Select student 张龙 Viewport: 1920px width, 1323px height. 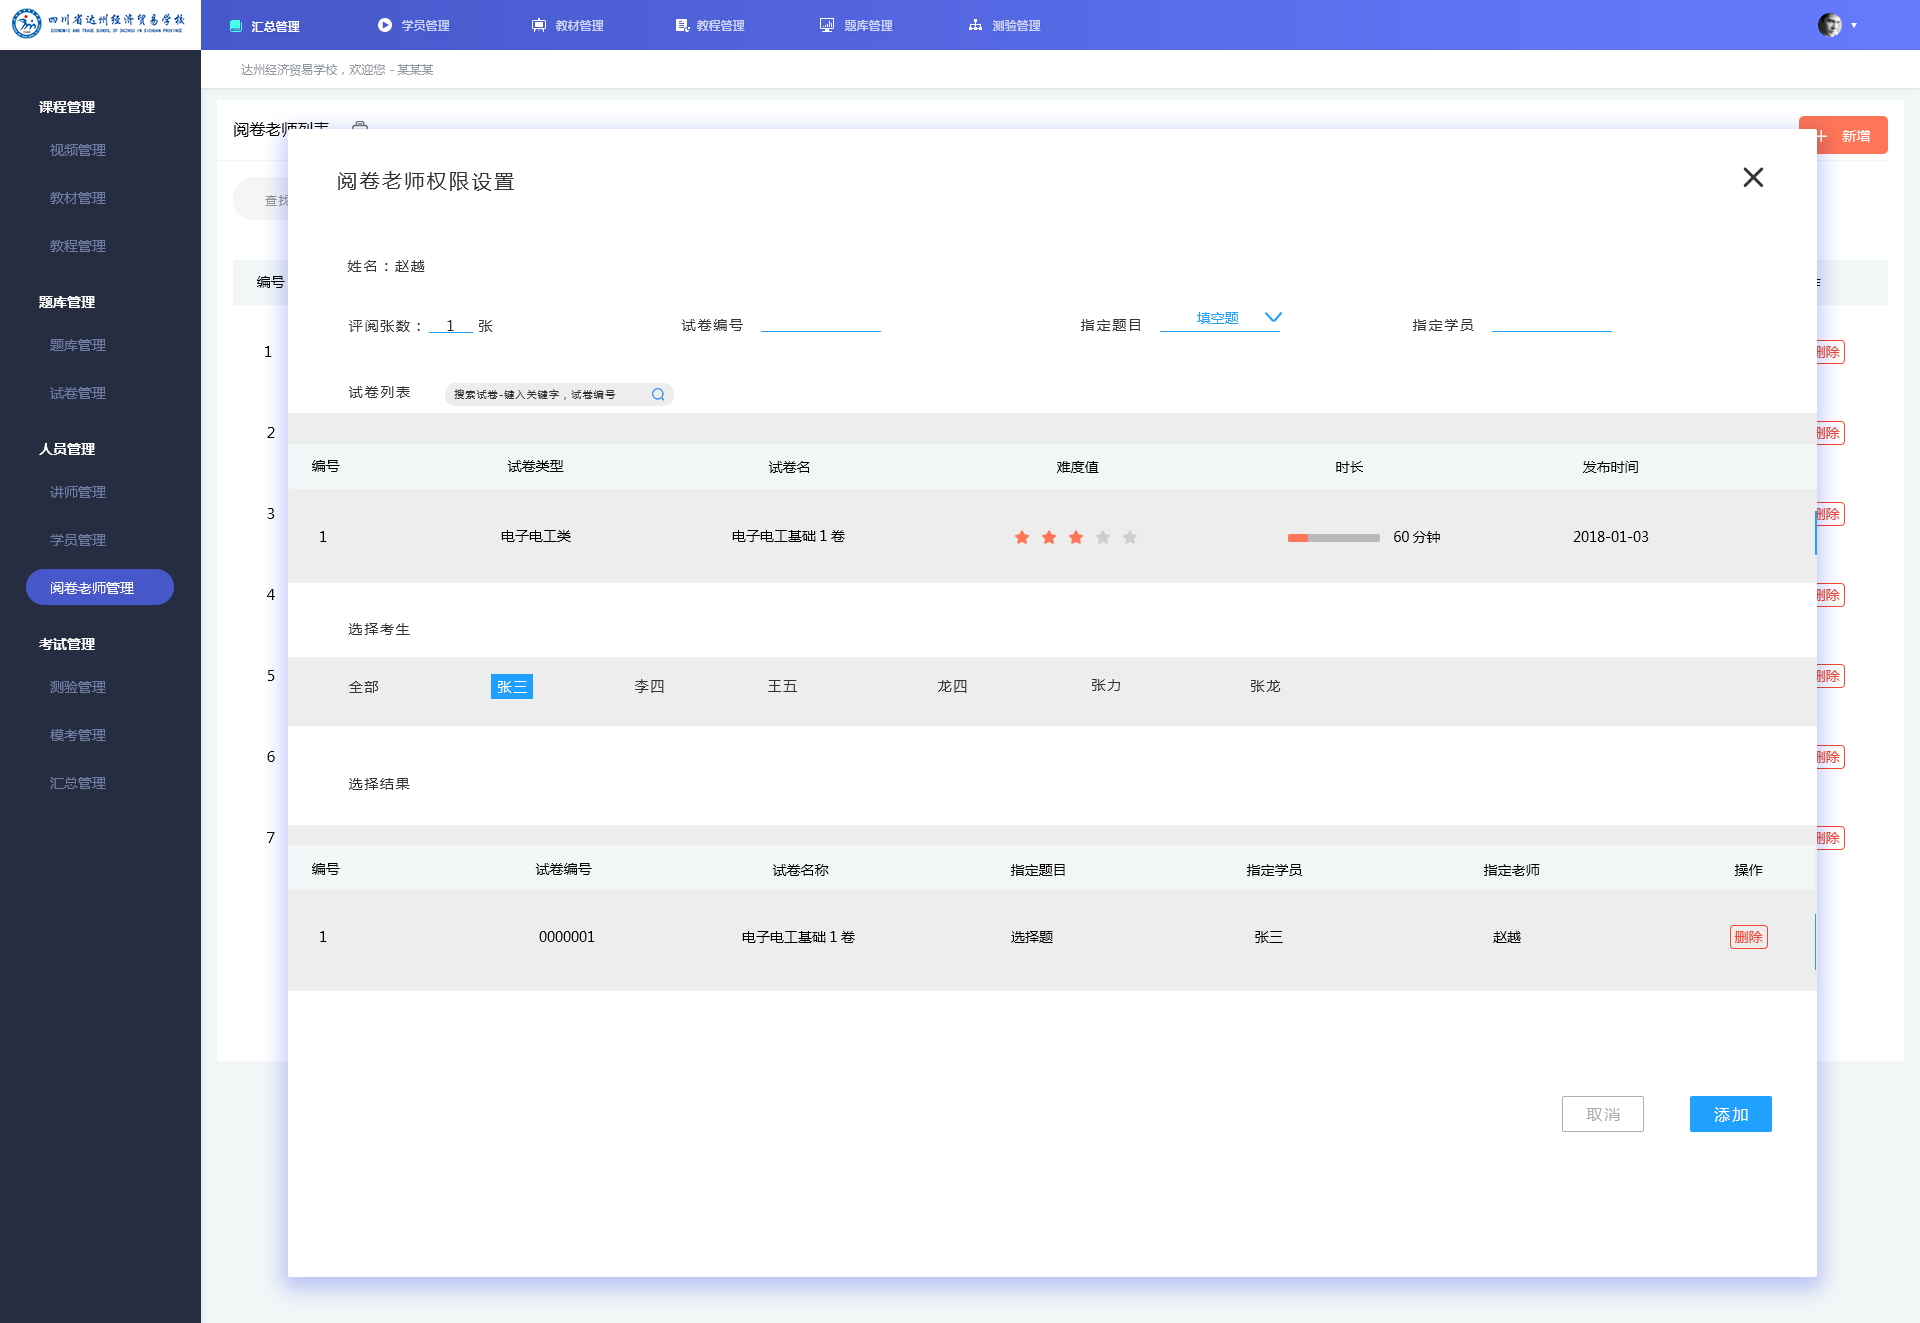[1265, 686]
